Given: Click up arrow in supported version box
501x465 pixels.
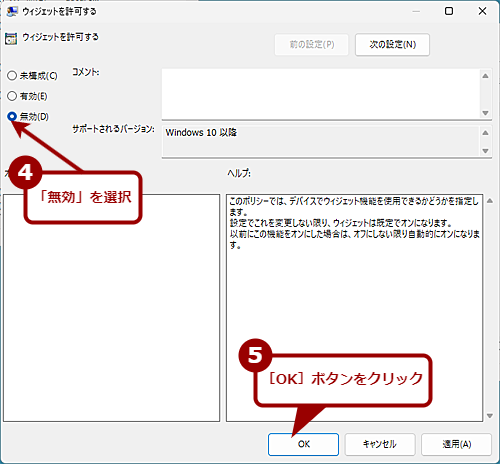Looking at the screenshot, I should click(x=485, y=133).
